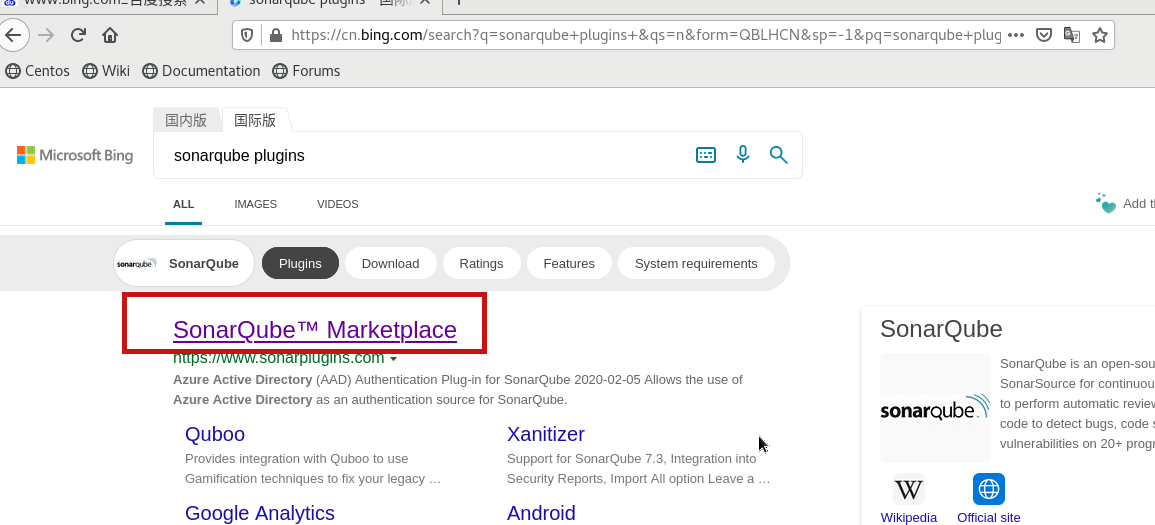The image size is (1155, 525).
Task: Select the System requirements filter chip
Action: point(696,263)
